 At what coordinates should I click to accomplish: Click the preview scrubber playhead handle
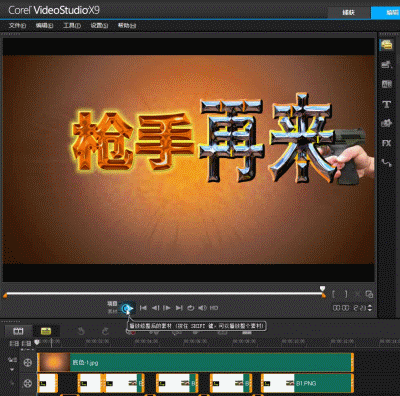322,289
